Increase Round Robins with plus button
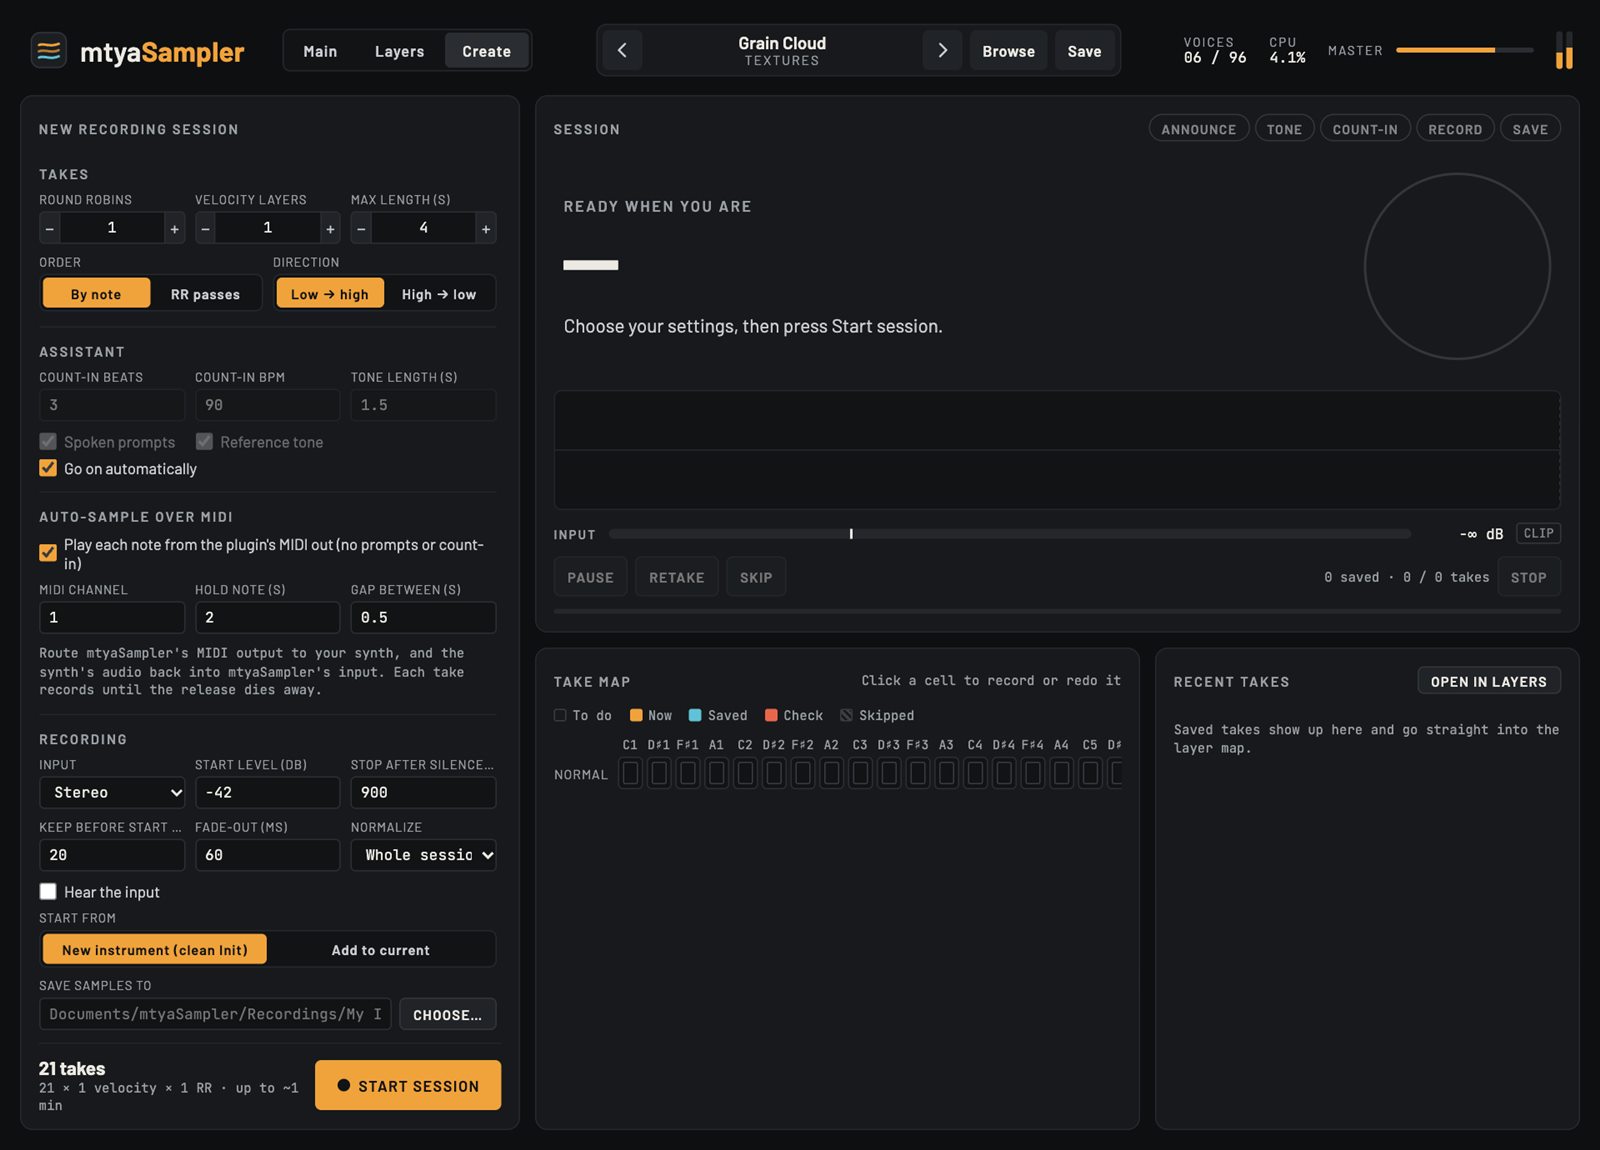Screen dimensions: 1600x1150 [174, 228]
